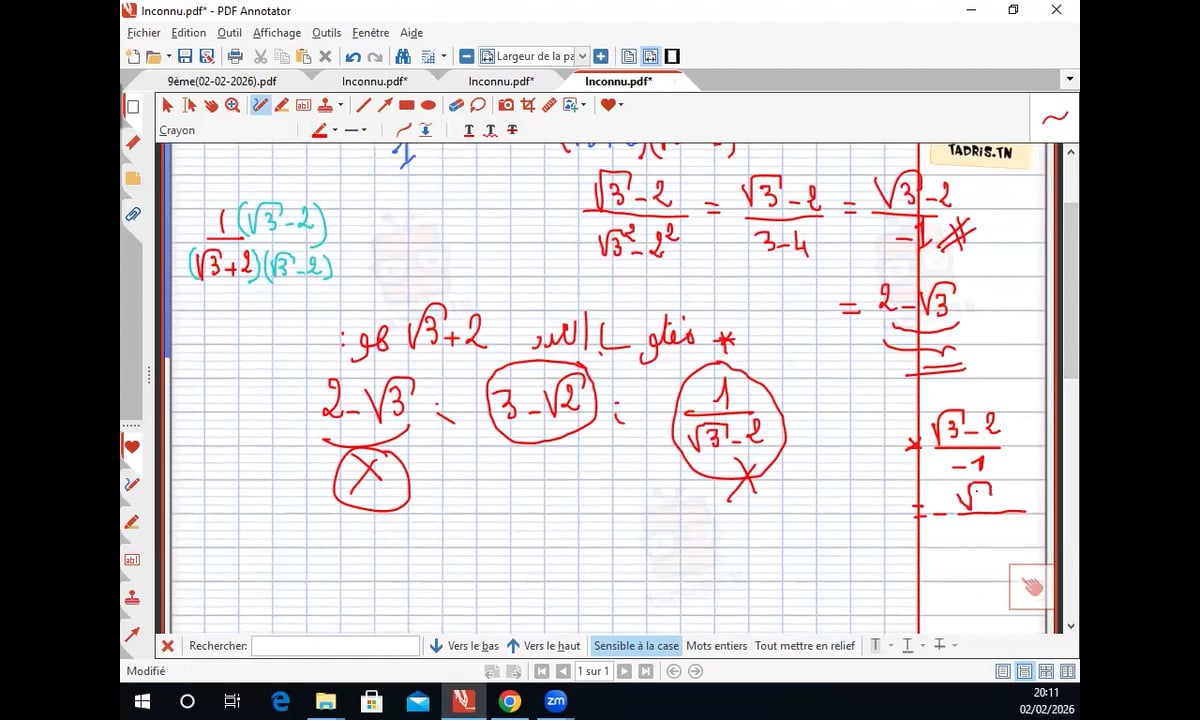Select the stamp tool
The width and height of the screenshot is (1200, 720).
pyautogui.click(x=324, y=105)
